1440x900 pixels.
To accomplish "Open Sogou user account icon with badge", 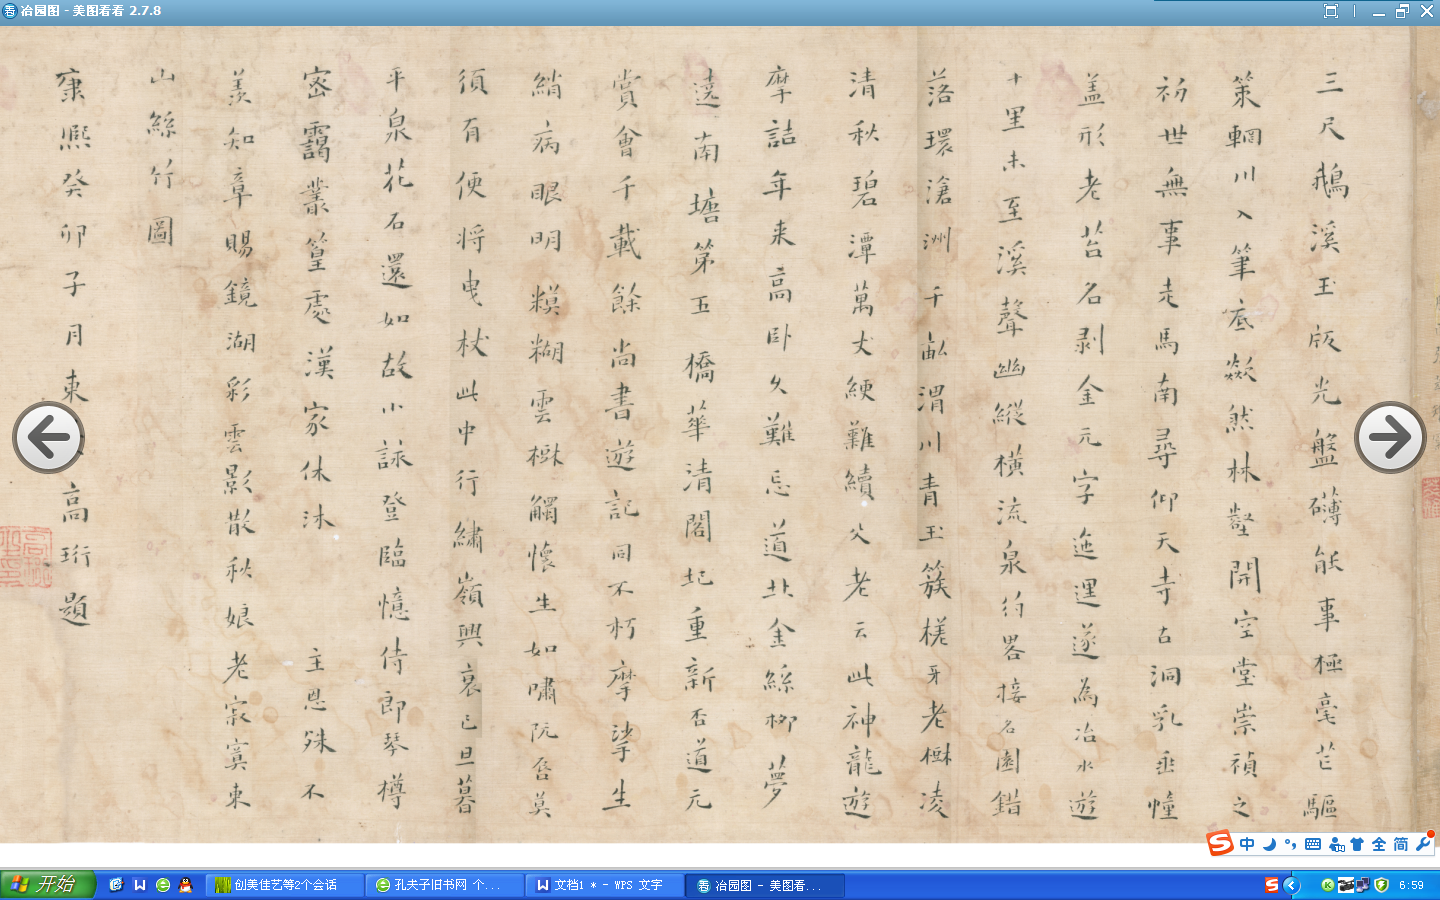I will (x=1336, y=844).
